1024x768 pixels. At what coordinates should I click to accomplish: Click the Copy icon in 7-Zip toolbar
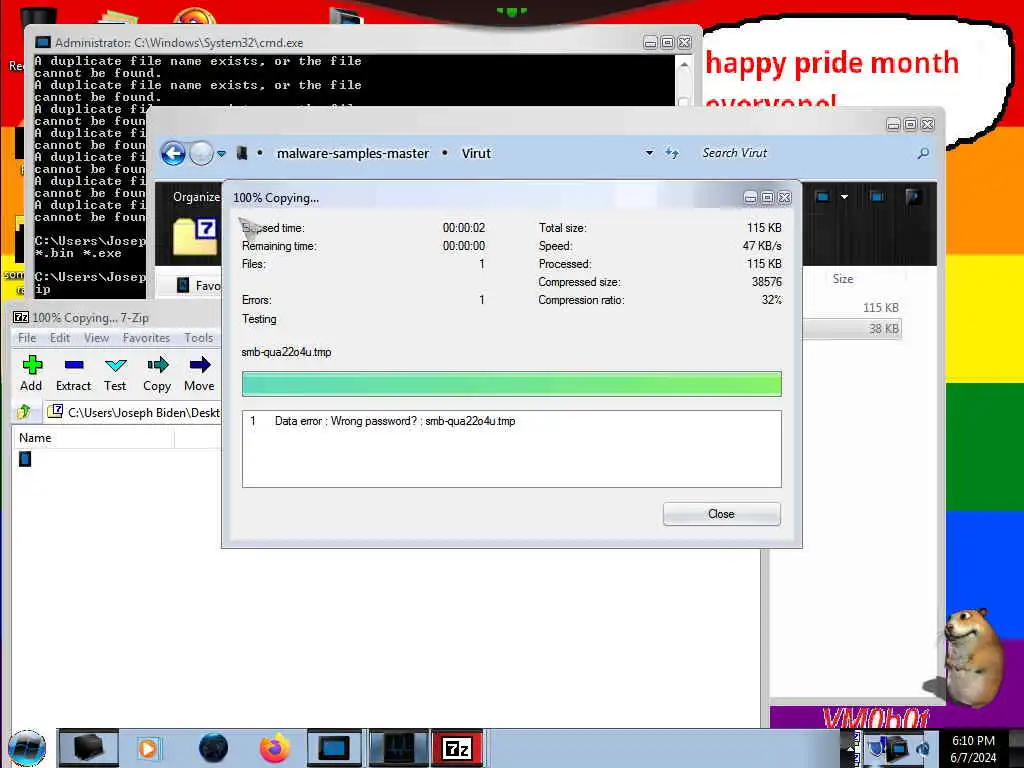pos(157,365)
